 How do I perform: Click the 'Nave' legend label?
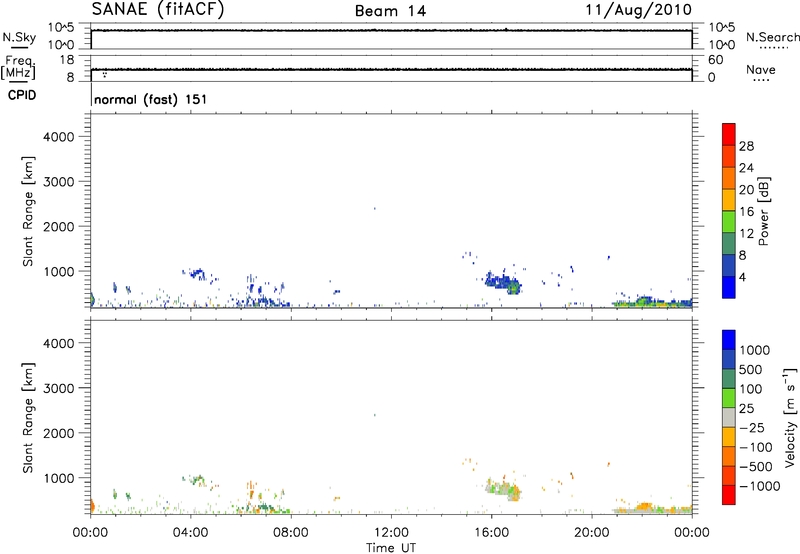point(761,70)
